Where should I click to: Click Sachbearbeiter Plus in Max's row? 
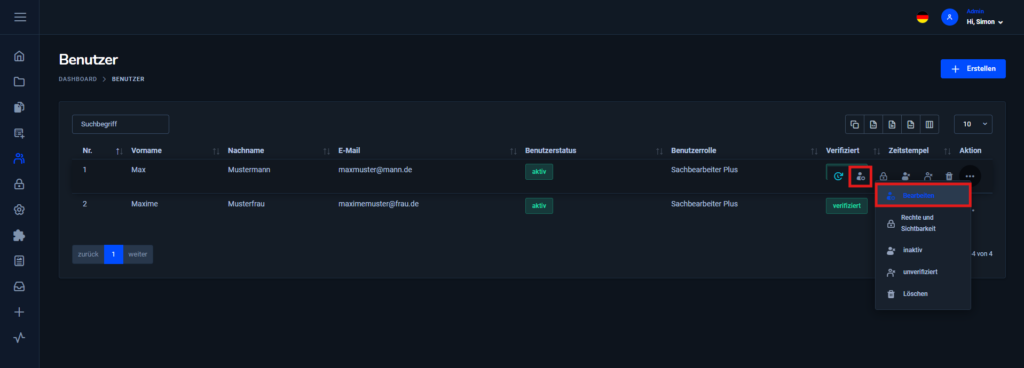[x=704, y=170]
